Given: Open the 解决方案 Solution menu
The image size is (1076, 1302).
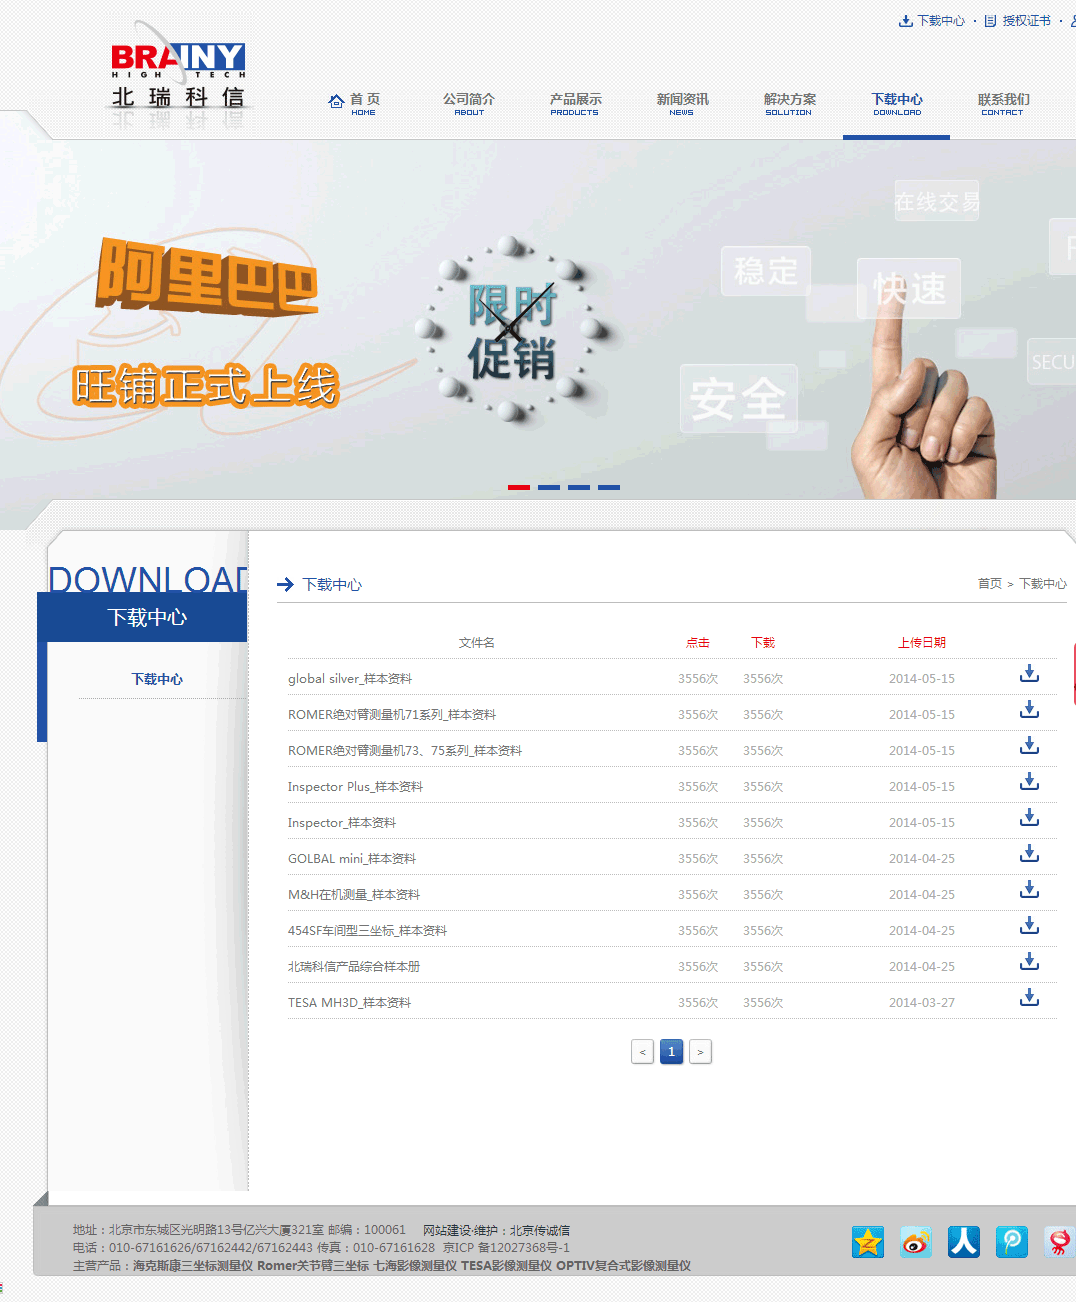Looking at the screenshot, I should (x=789, y=104).
